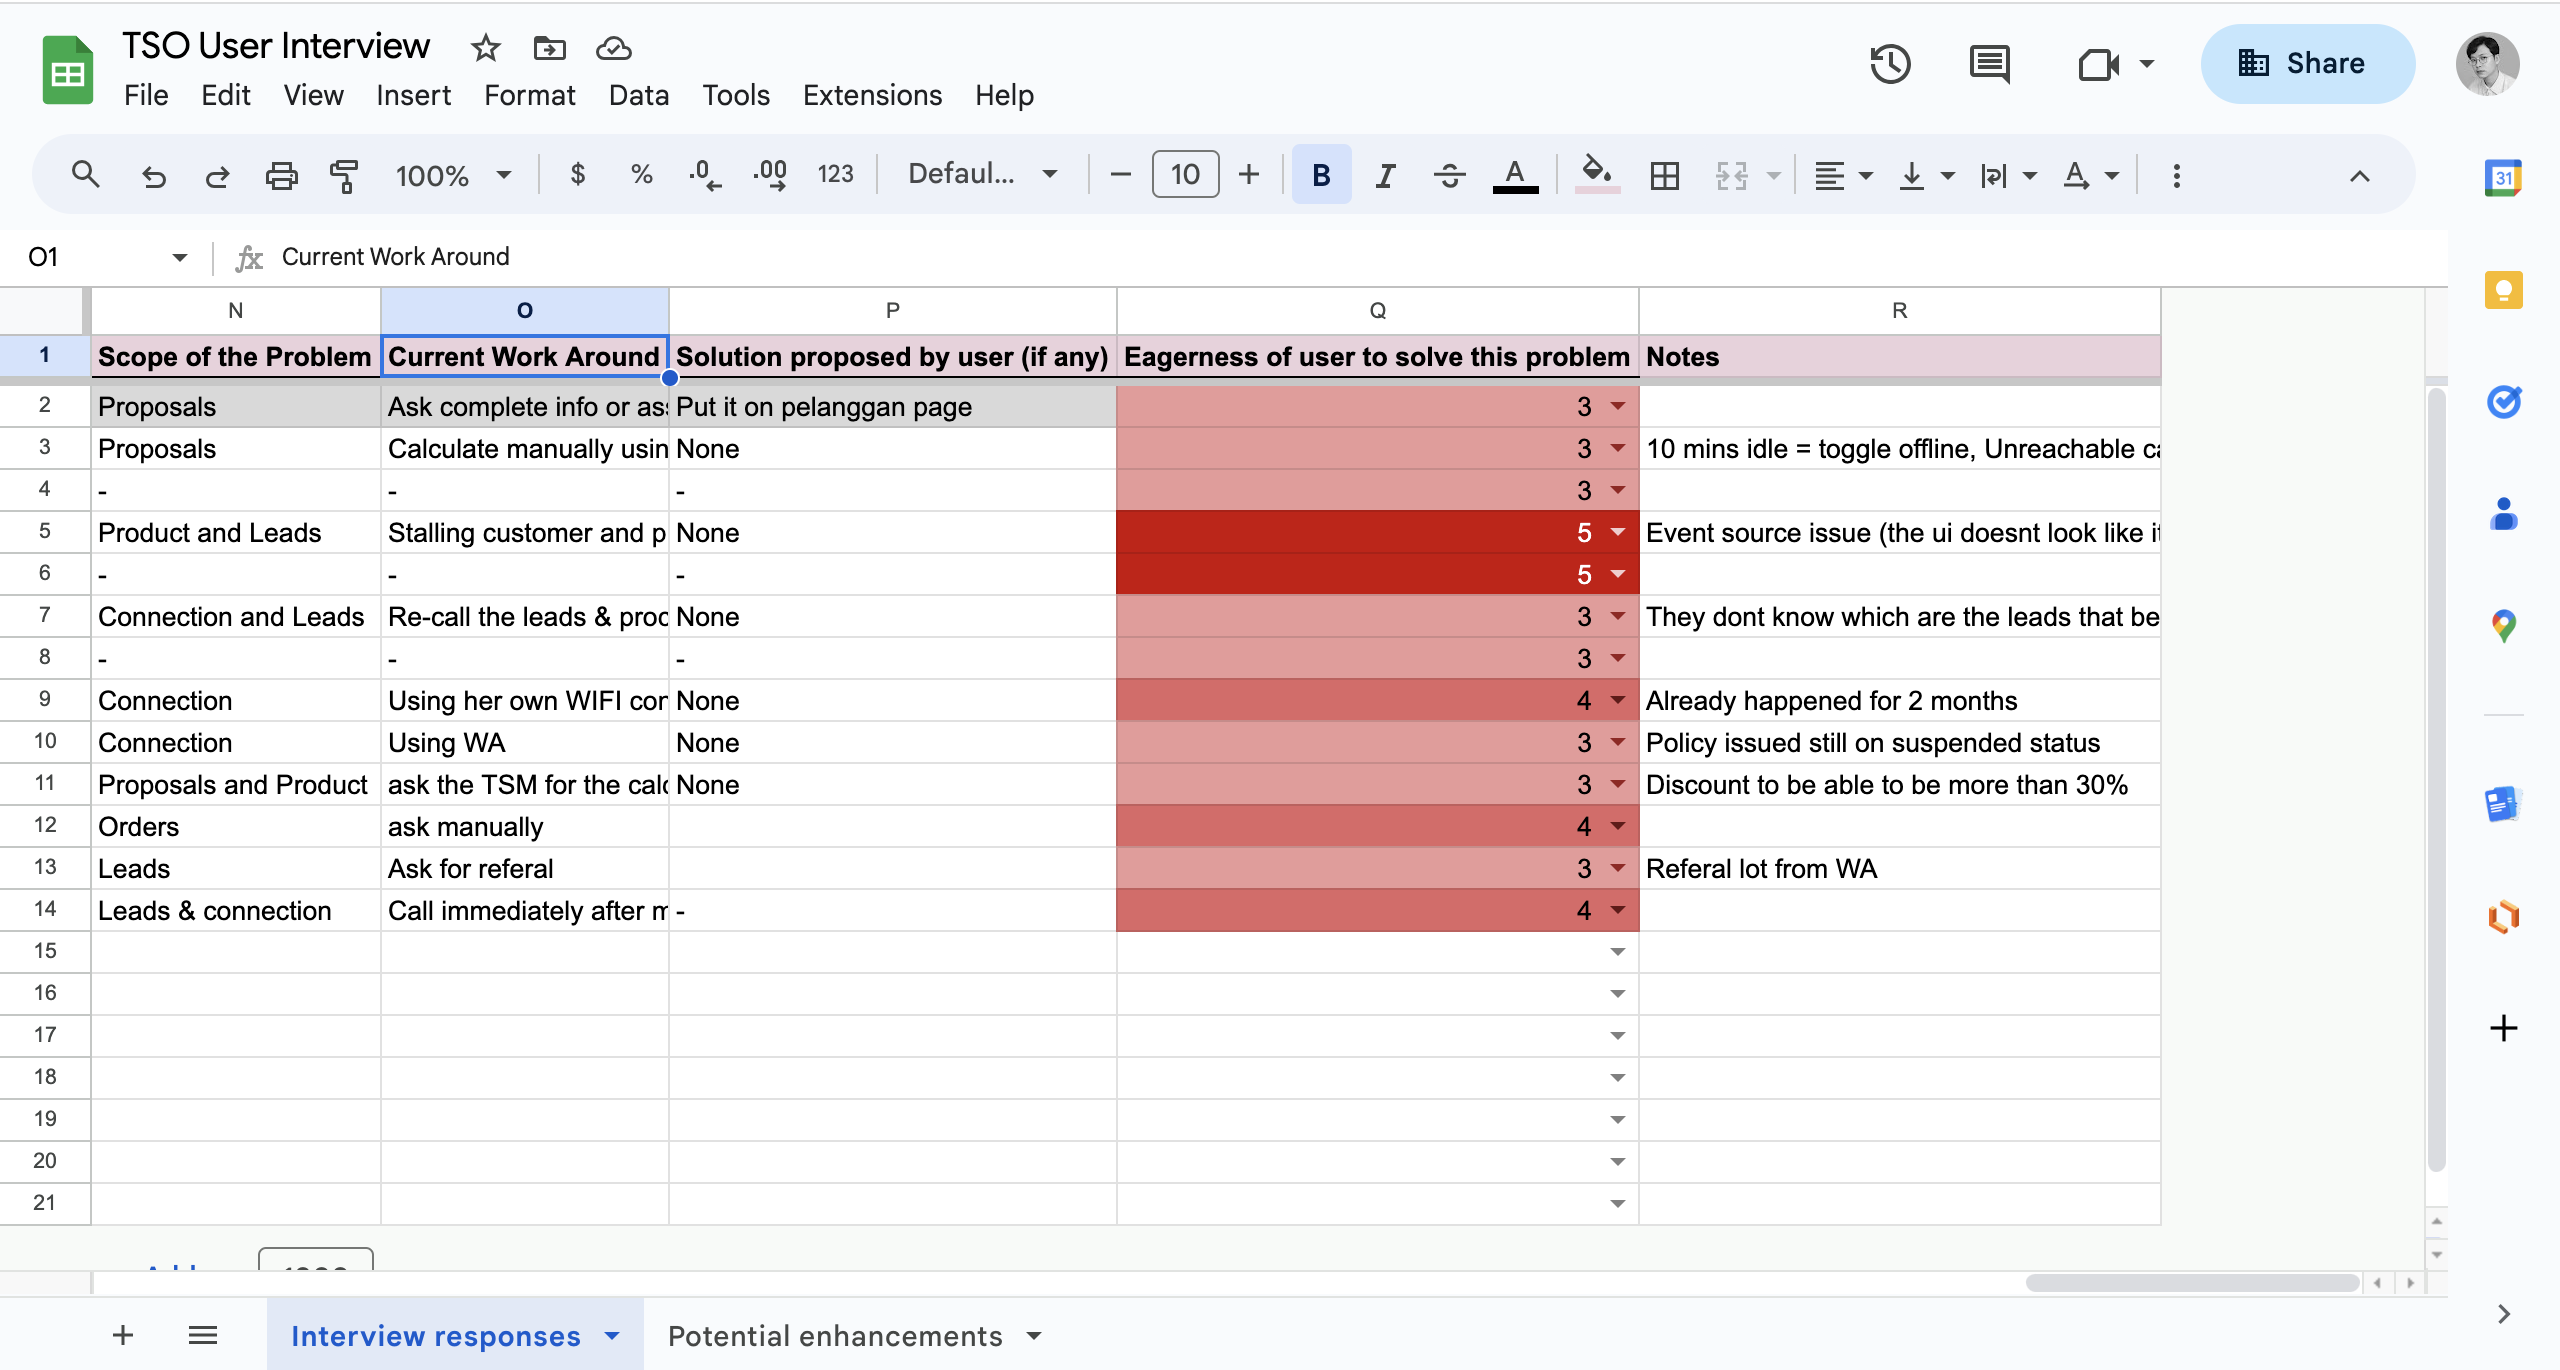Undo the last action
Image resolution: width=2560 pixels, height=1370 pixels.
pos(153,176)
